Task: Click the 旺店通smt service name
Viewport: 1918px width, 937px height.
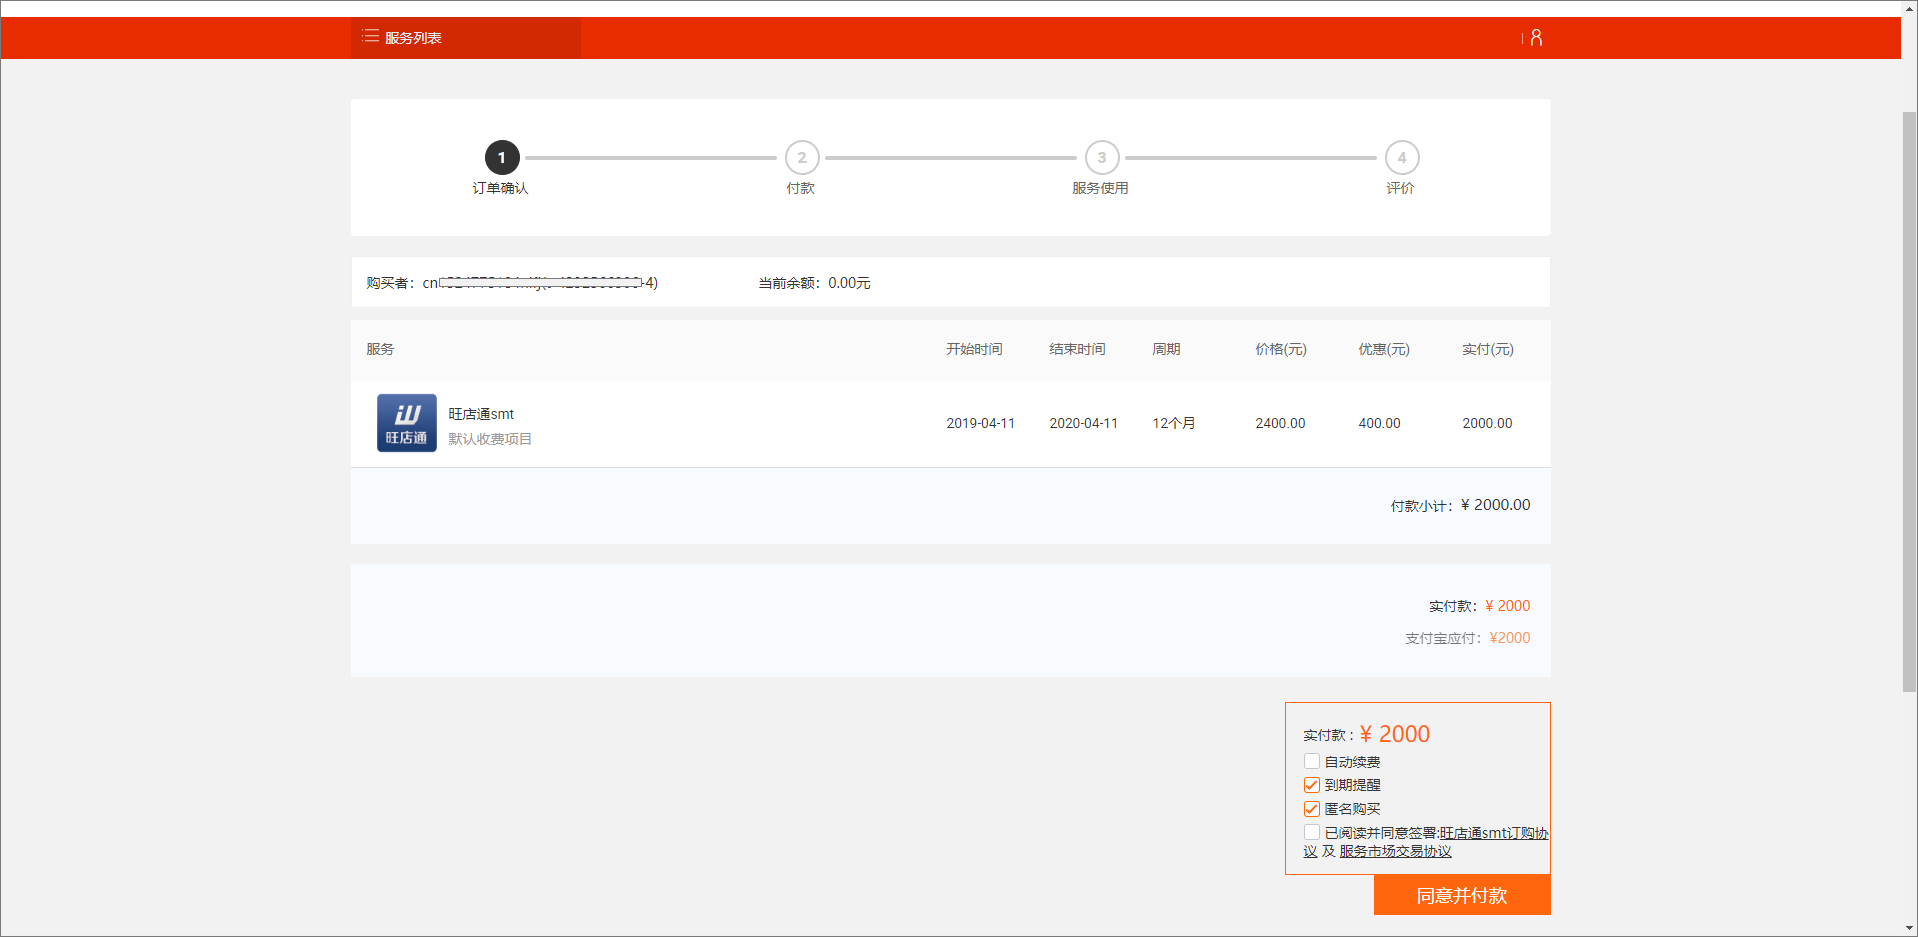Action: pyautogui.click(x=481, y=414)
